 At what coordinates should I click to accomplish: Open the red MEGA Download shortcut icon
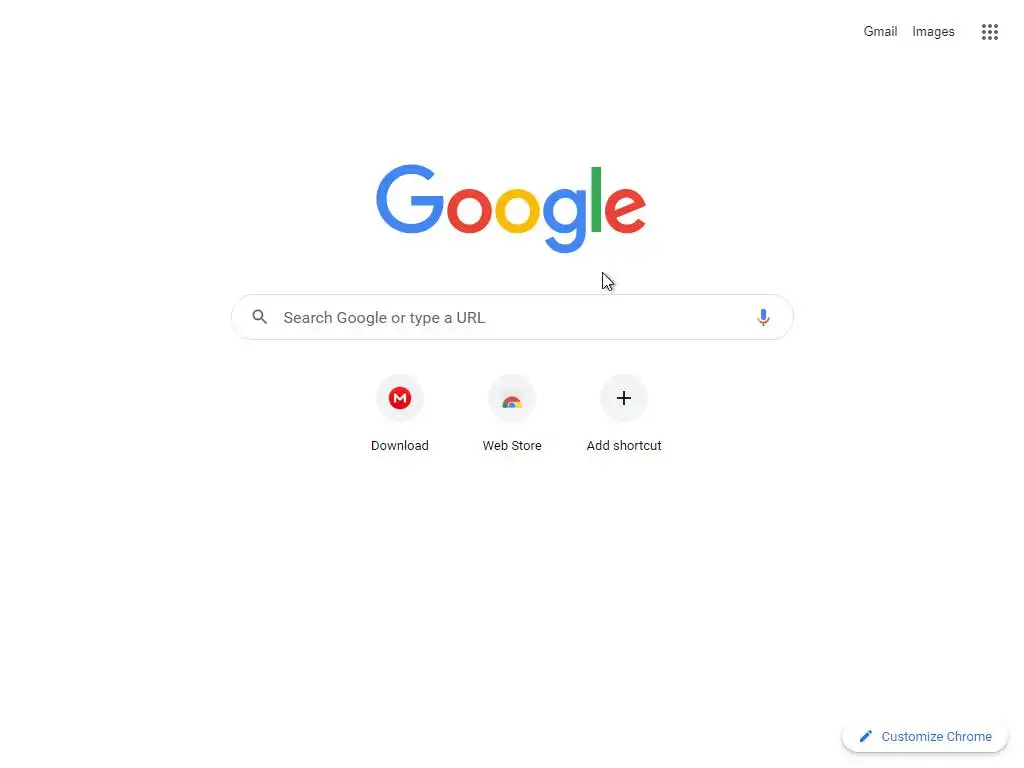[x=400, y=398]
